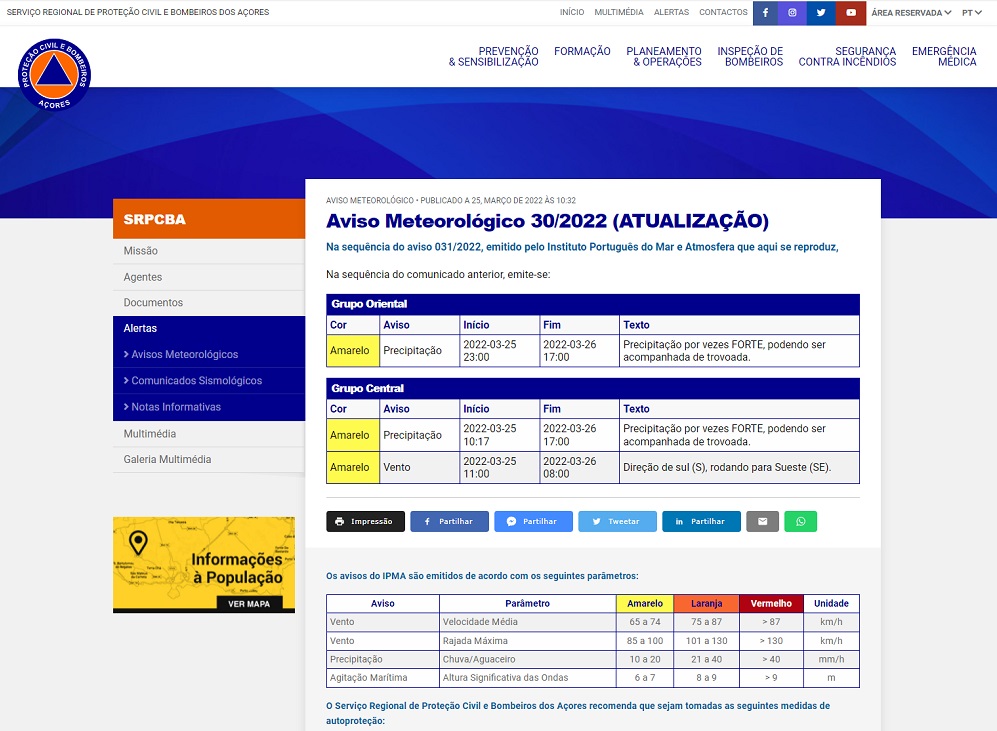Open Emergência Médica menu
Screen dimensions: 997x731
coord(944,57)
